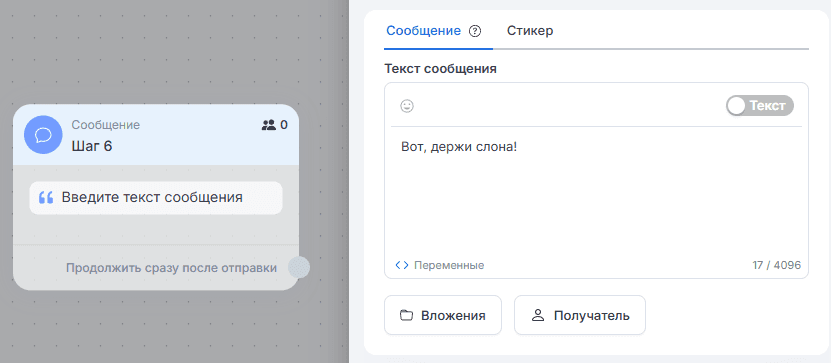Viewport: 831px width, 363px height.
Task: Click the Введите текст сообщения placeholder block
Action: (x=156, y=198)
